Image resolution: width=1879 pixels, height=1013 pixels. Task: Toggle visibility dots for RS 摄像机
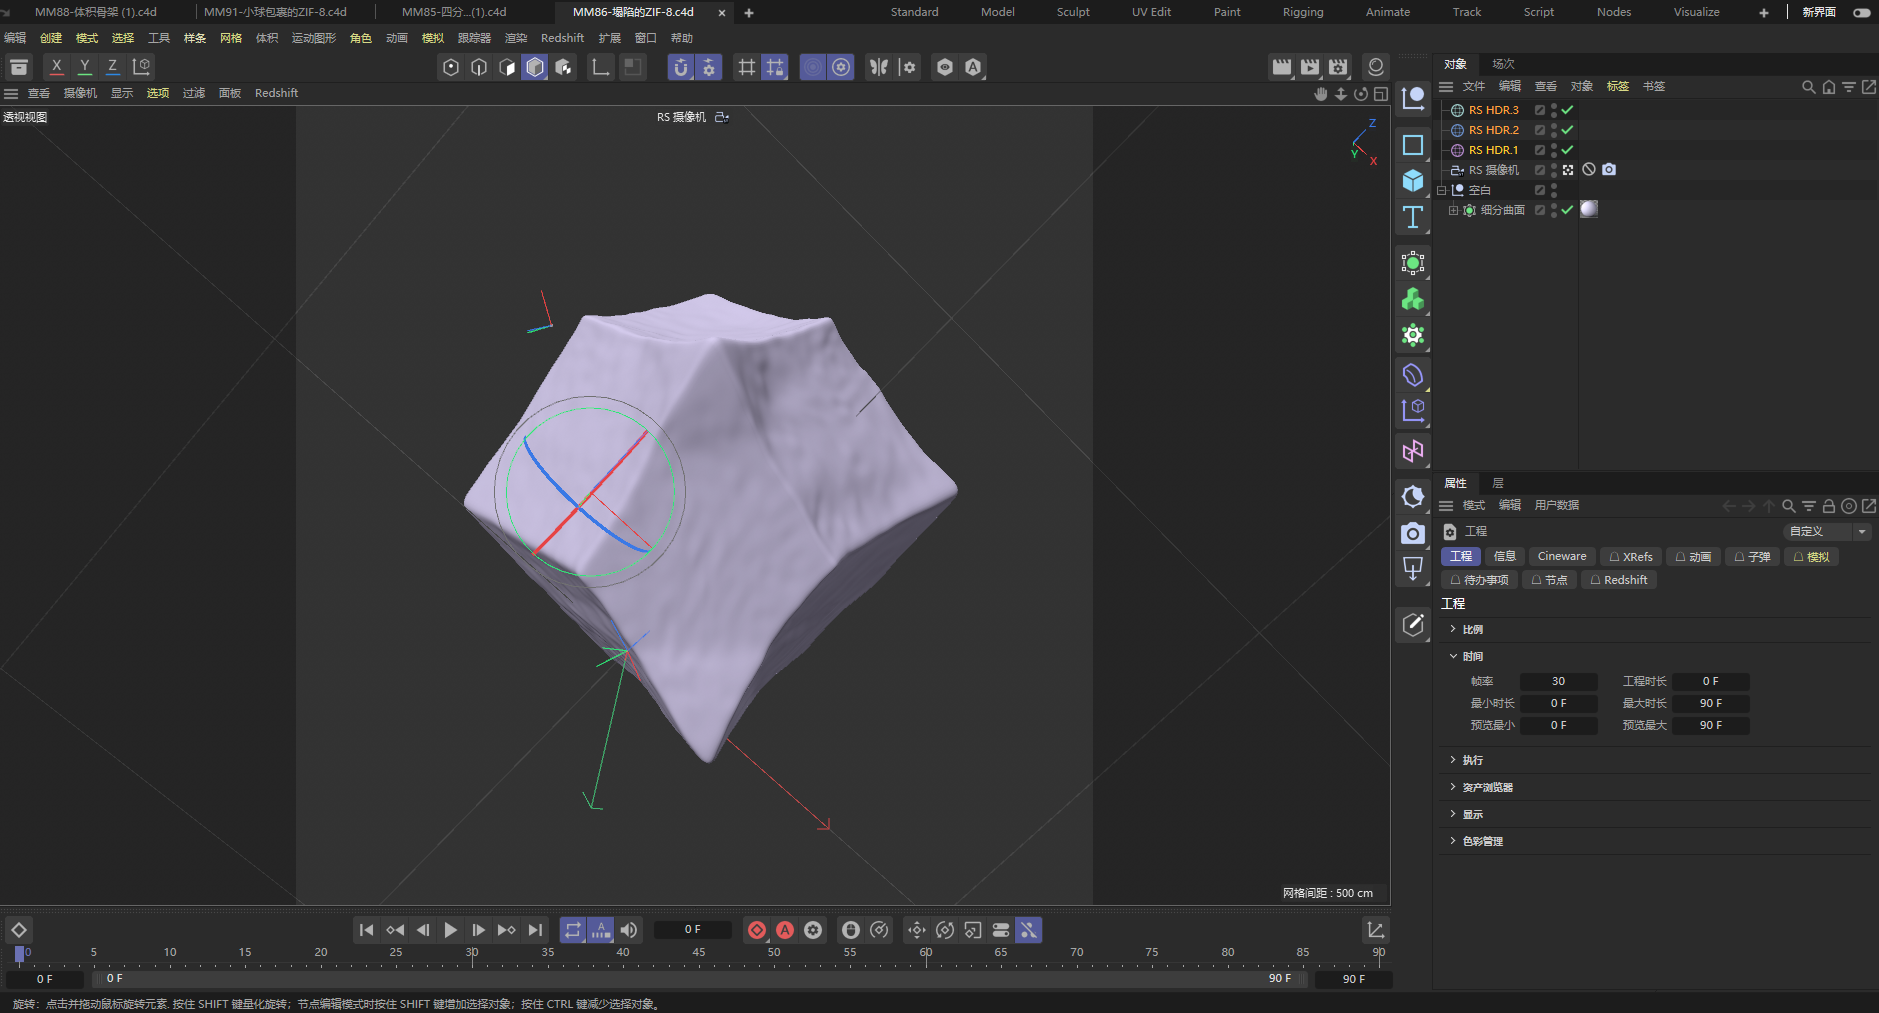1554,170
